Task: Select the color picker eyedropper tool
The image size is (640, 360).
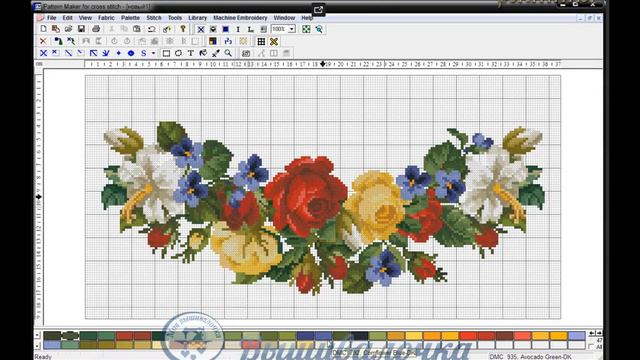Action: pos(216,53)
